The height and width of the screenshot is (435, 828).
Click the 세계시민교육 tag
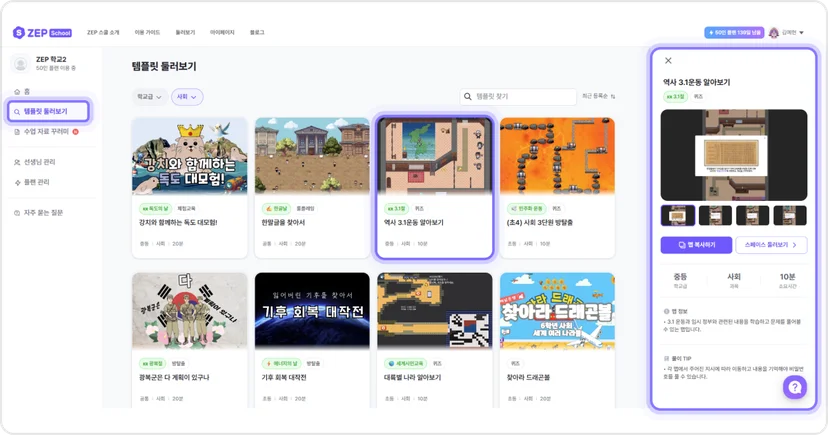click(406, 364)
